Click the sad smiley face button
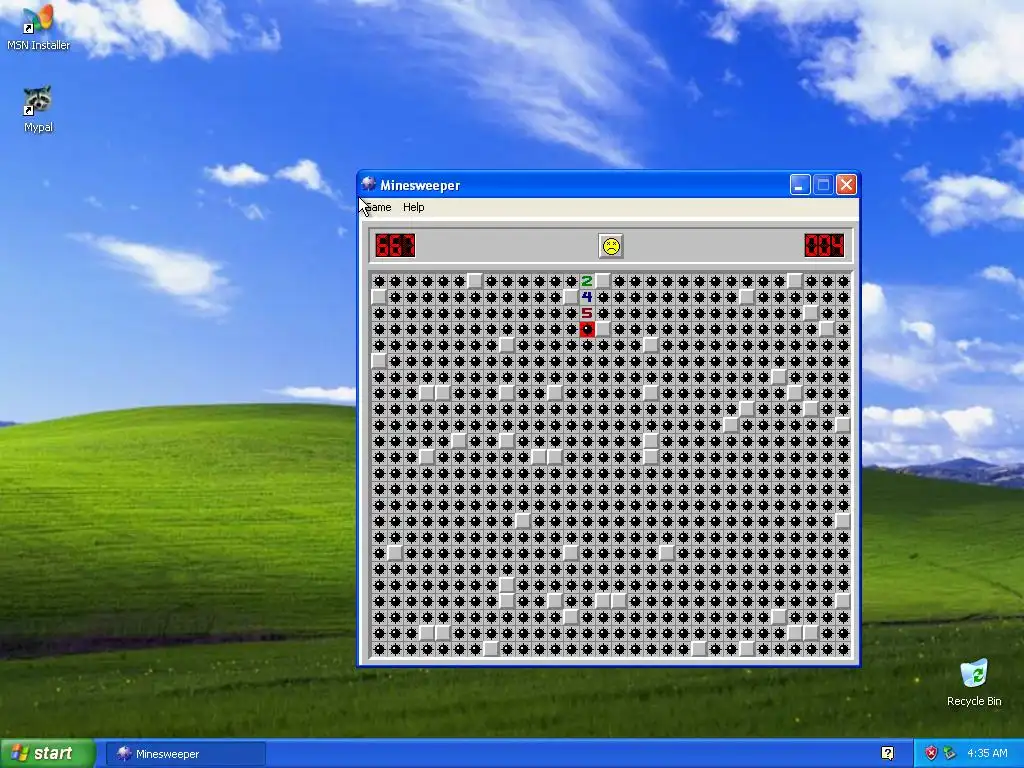 tap(611, 246)
